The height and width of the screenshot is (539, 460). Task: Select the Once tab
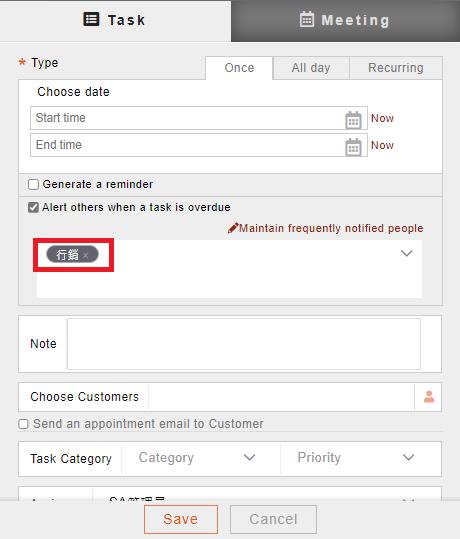click(239, 68)
